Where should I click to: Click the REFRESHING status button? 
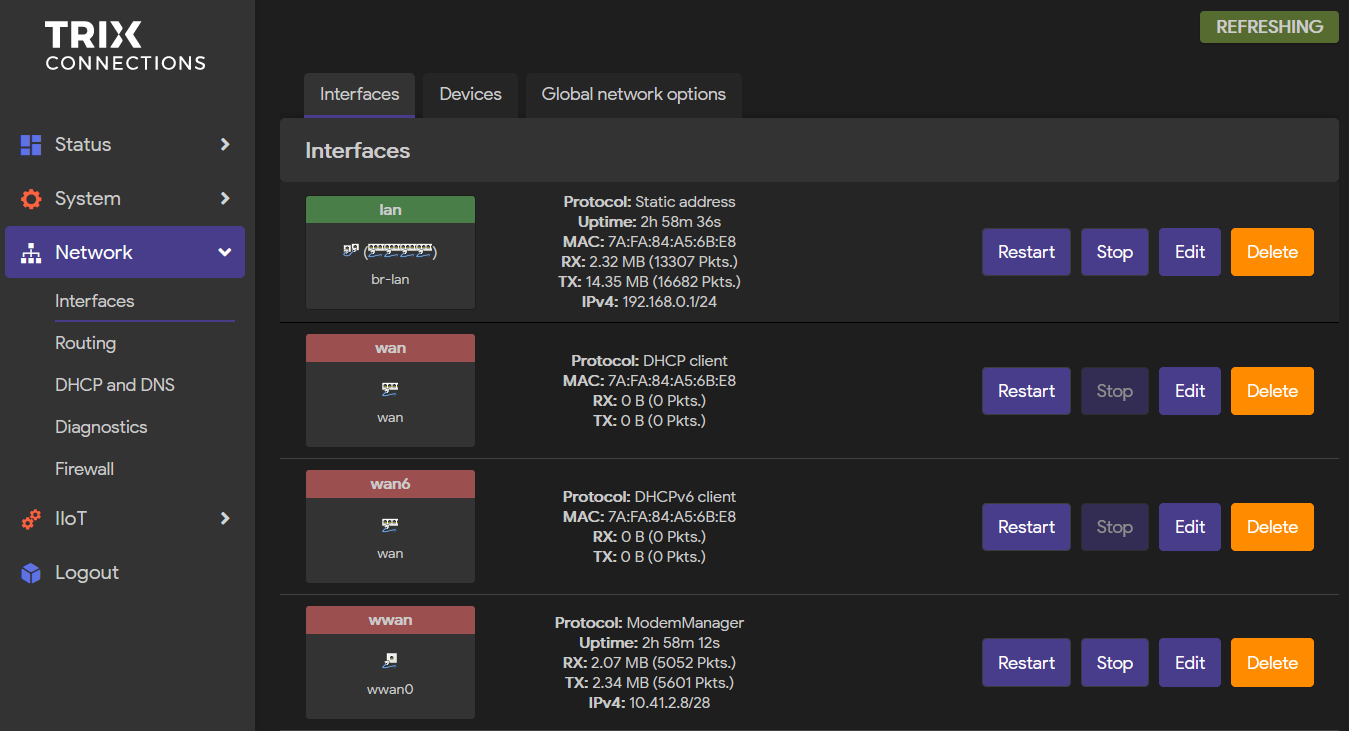pos(1268,27)
